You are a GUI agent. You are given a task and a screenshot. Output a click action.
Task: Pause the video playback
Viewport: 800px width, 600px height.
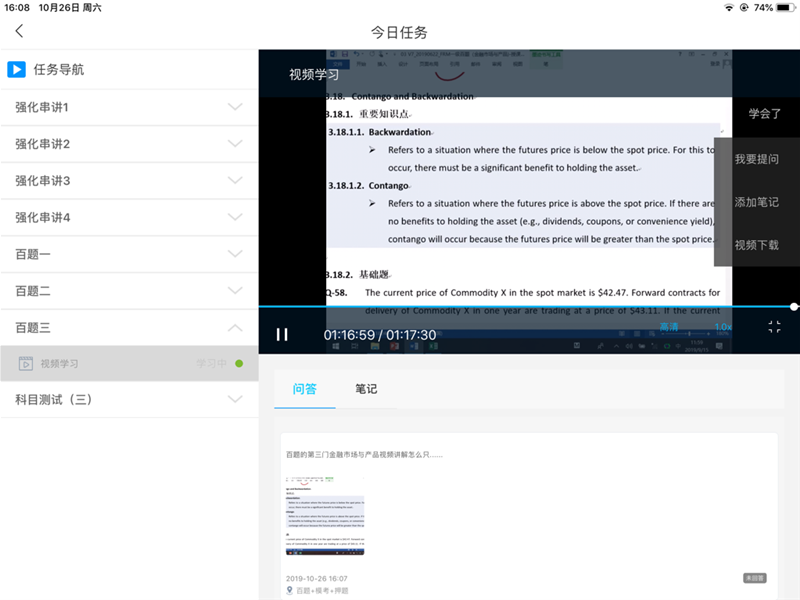pyautogui.click(x=282, y=335)
